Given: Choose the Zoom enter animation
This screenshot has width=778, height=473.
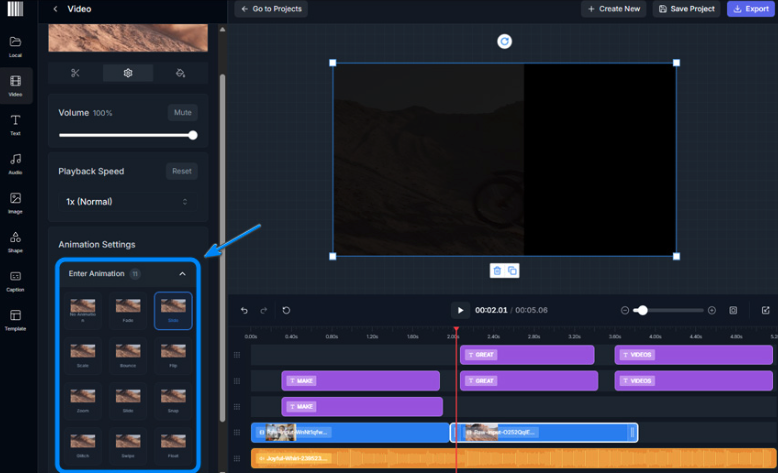Looking at the screenshot, I should tap(83, 401).
